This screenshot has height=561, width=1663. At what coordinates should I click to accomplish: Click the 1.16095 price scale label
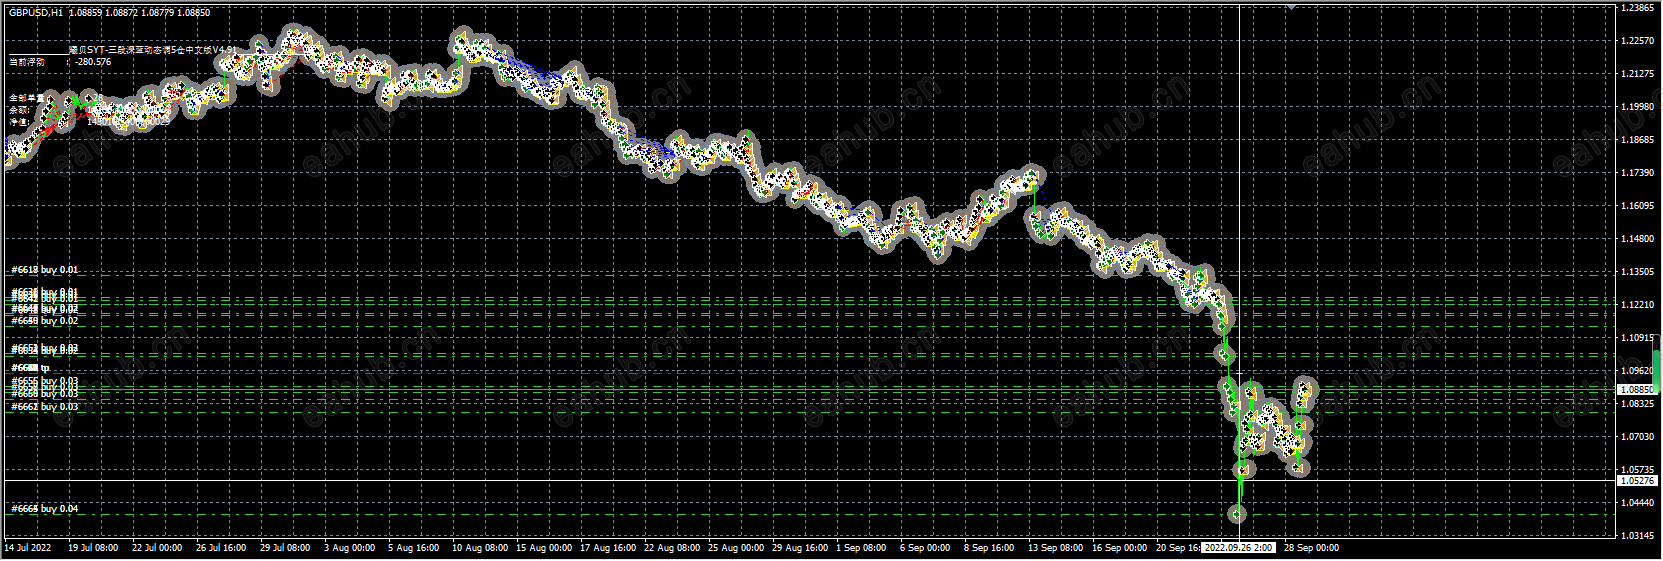click(1637, 206)
